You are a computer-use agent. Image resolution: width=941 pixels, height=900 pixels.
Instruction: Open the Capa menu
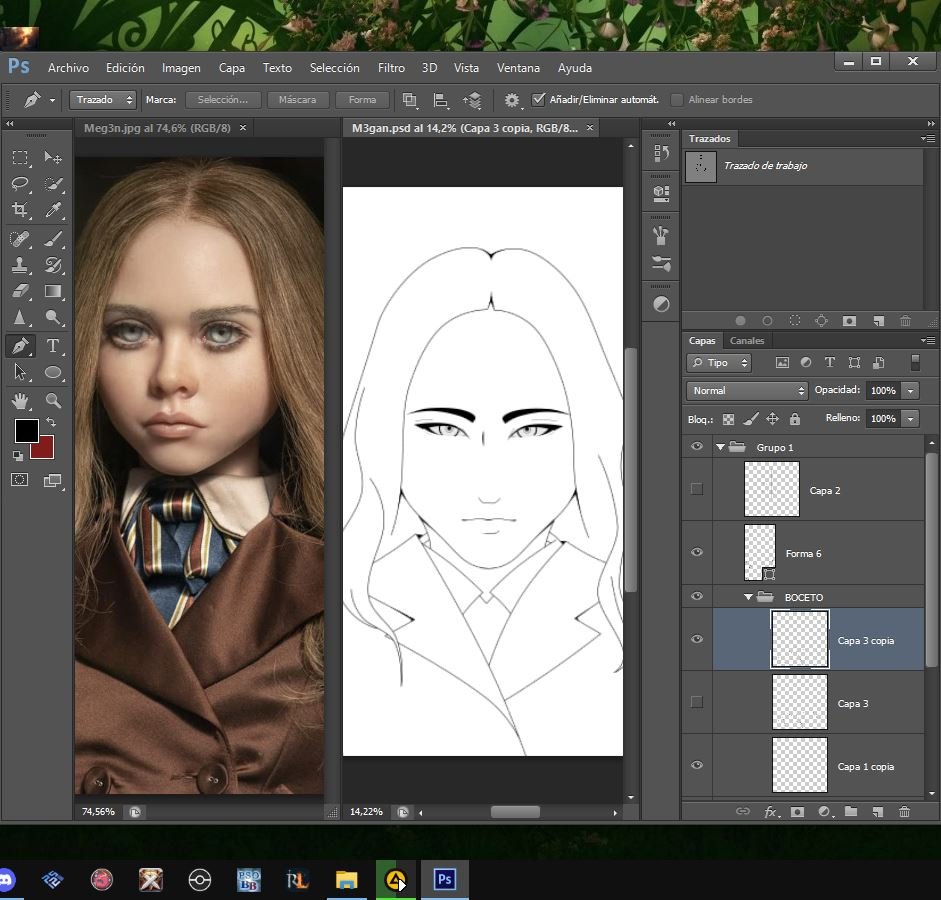(x=232, y=68)
